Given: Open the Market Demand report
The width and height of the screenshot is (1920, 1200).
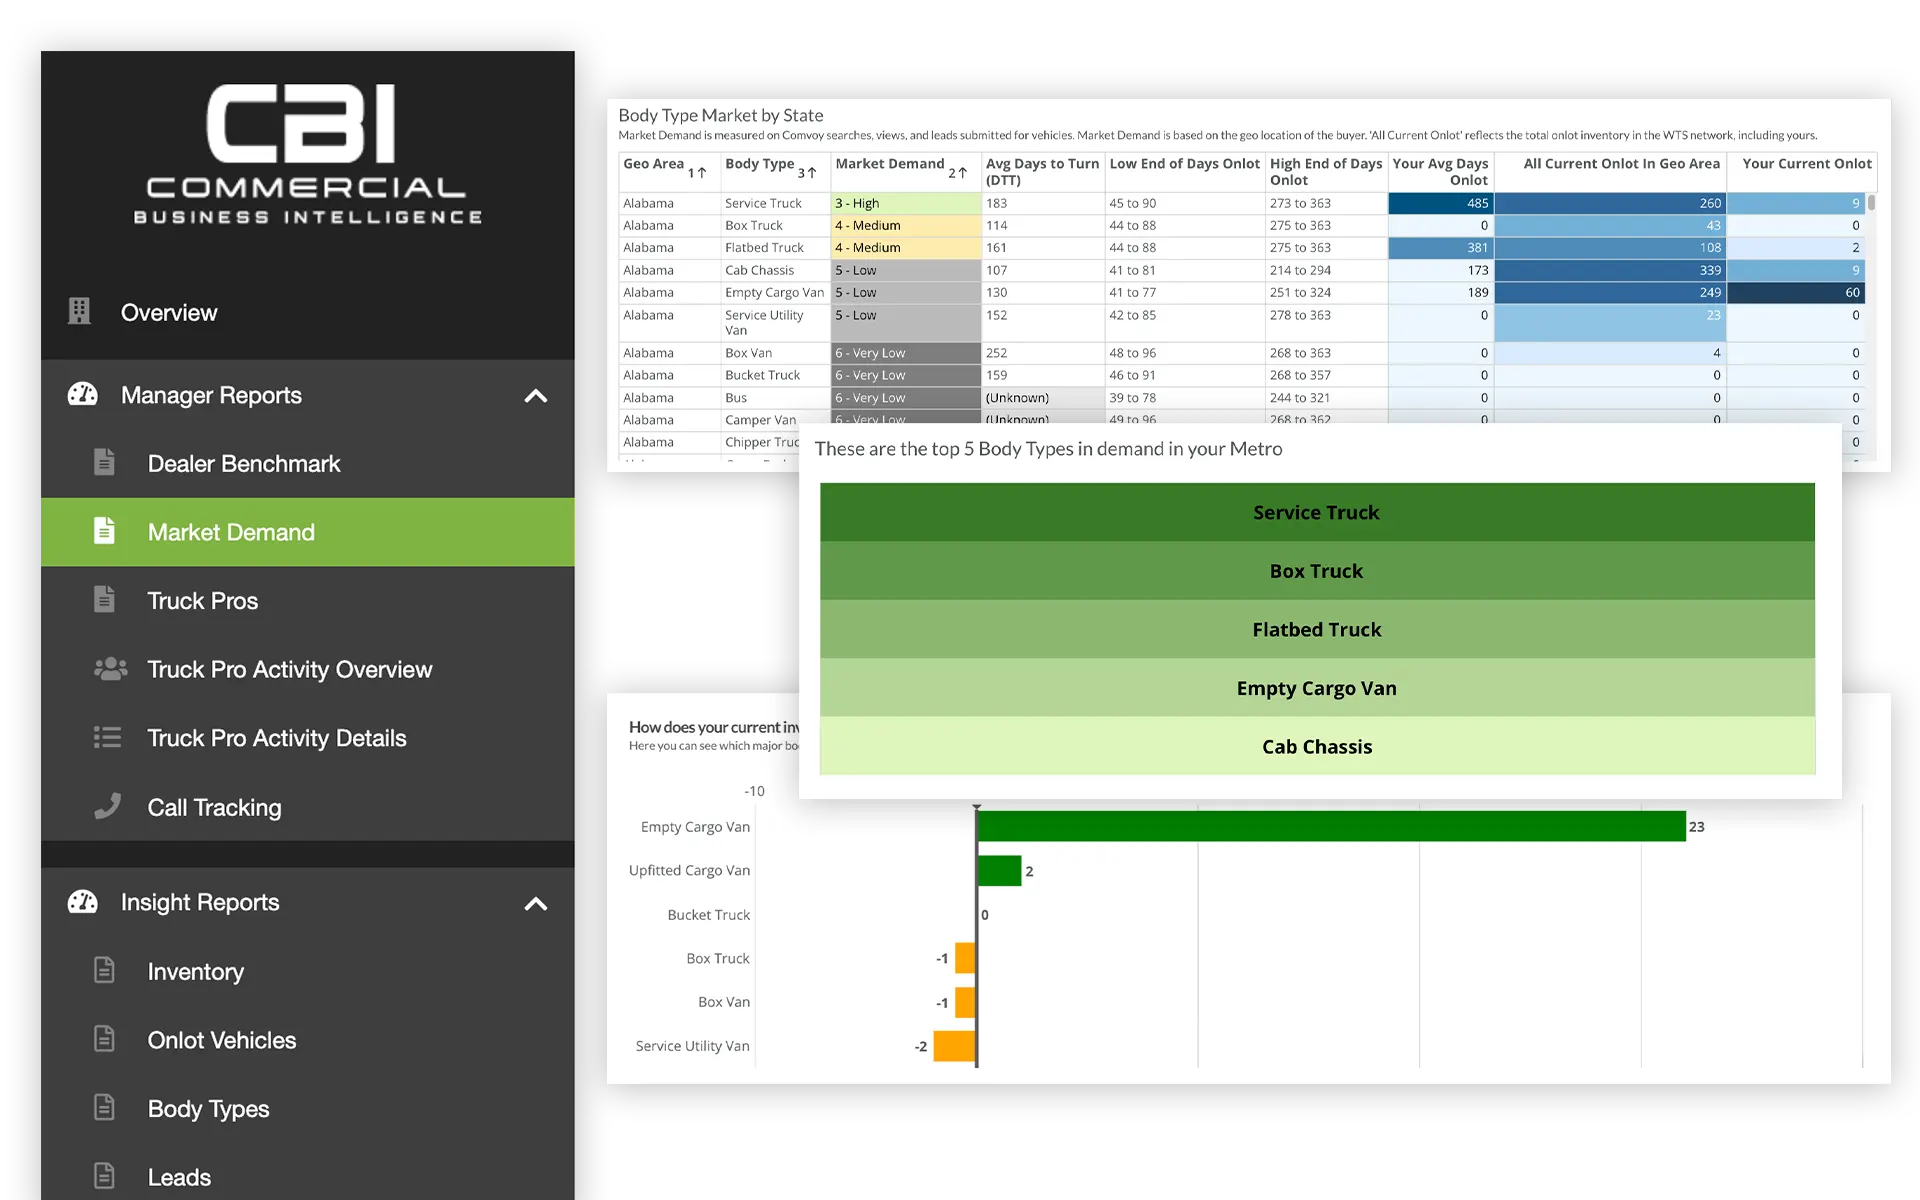Looking at the screenshot, I should (x=231, y=532).
